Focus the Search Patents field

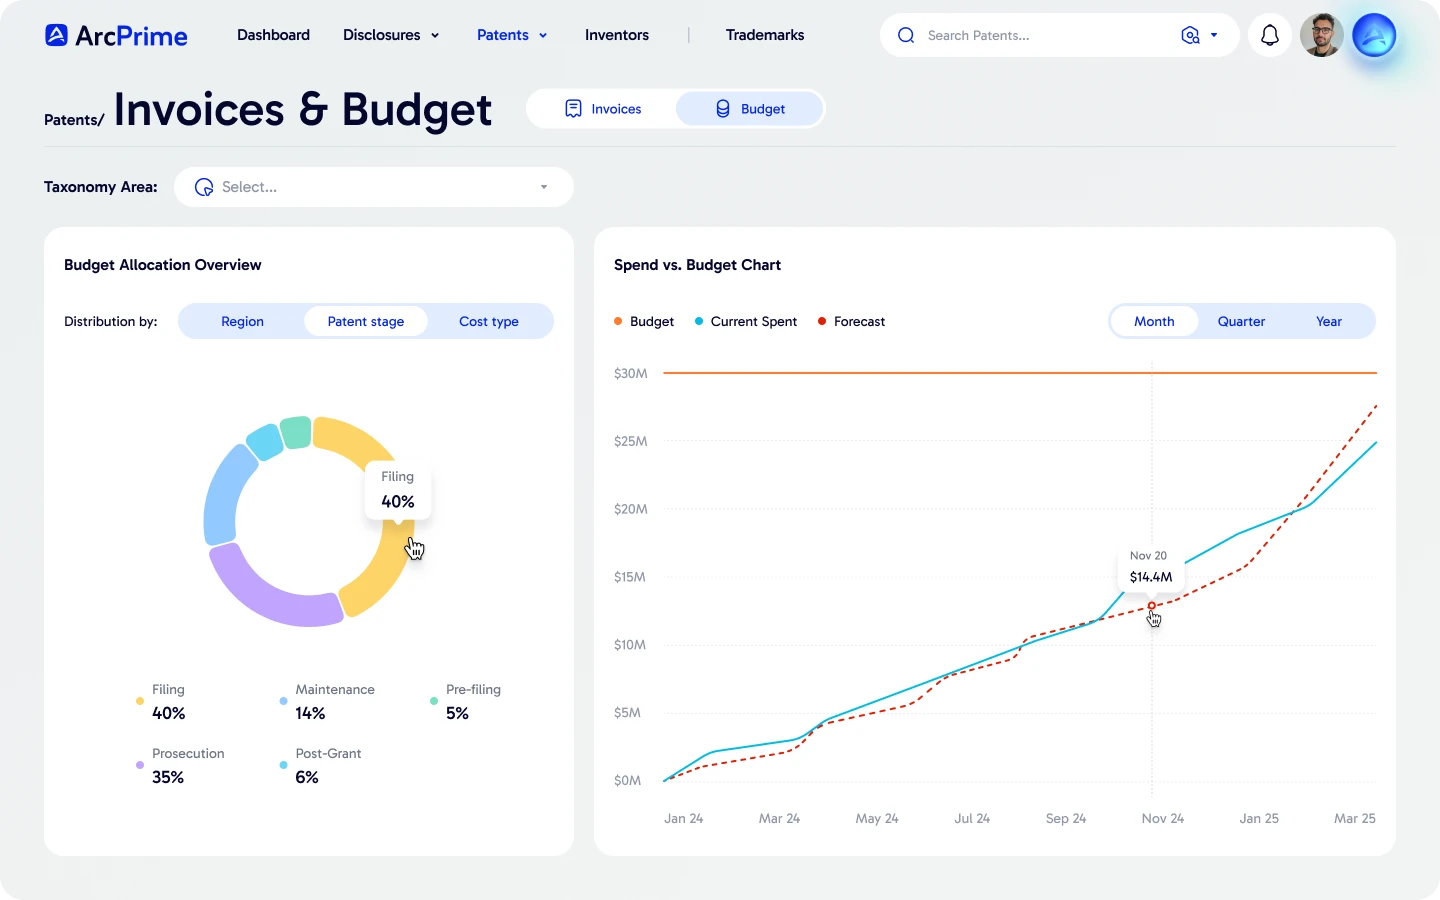pyautogui.click(x=1040, y=35)
